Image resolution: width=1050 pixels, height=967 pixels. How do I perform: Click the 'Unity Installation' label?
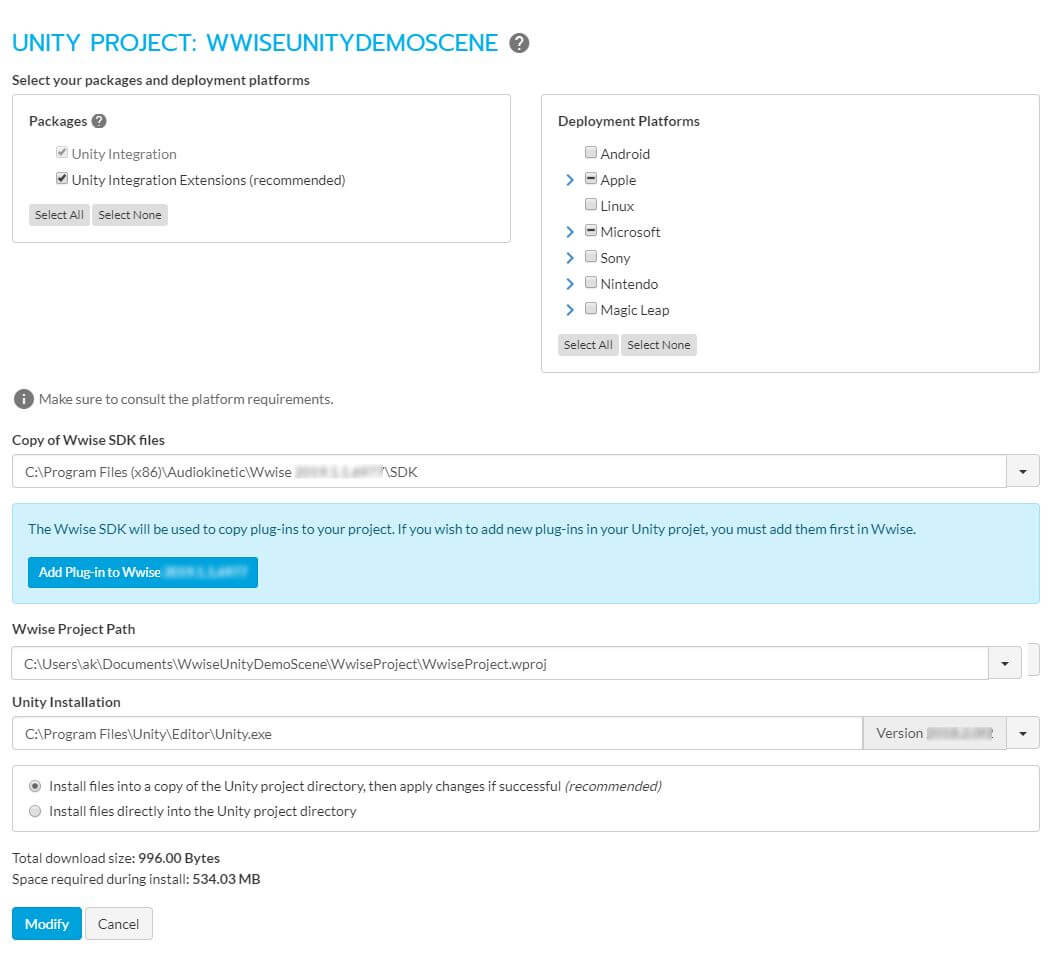66,702
